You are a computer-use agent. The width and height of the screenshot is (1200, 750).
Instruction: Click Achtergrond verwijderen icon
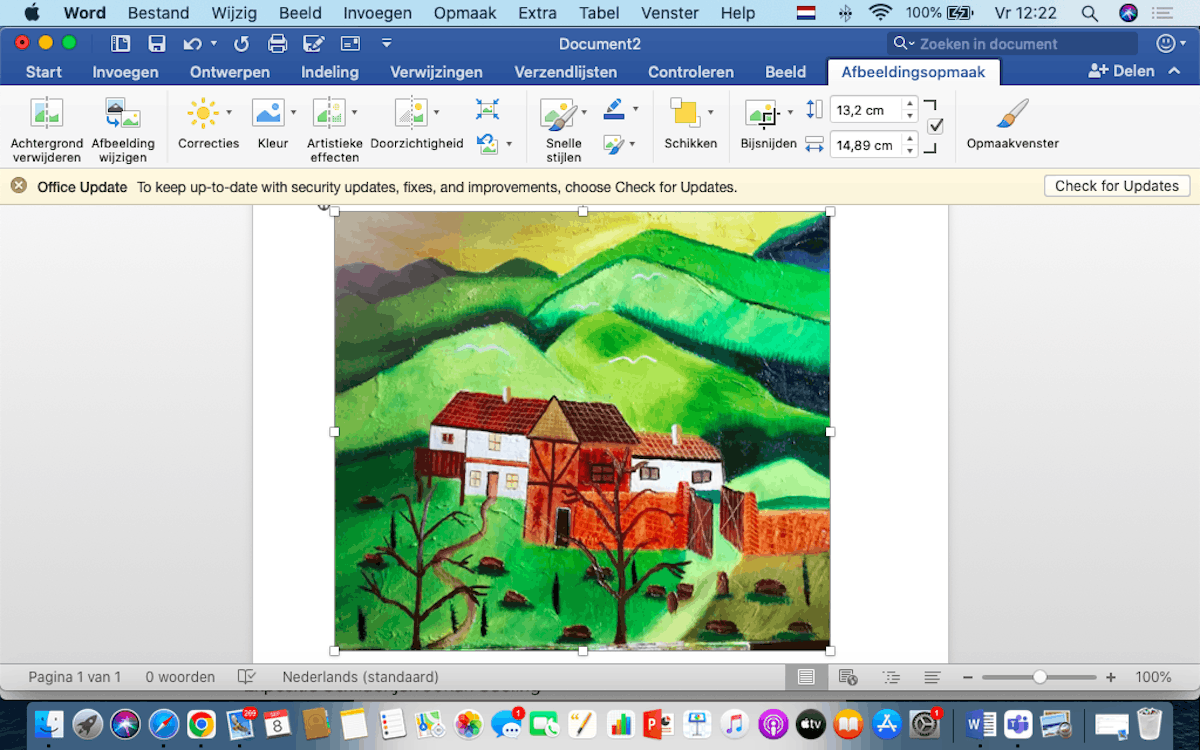point(46,113)
